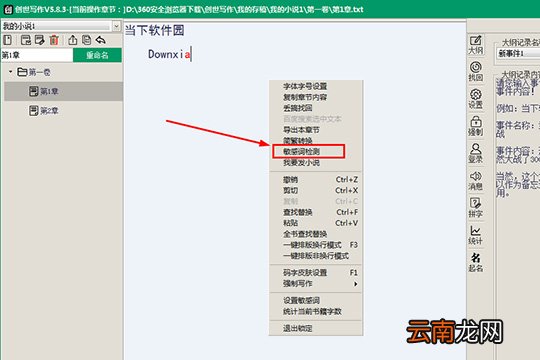Select 字体字号设置 in context menu
The width and height of the screenshot is (540, 360).
pos(315,86)
